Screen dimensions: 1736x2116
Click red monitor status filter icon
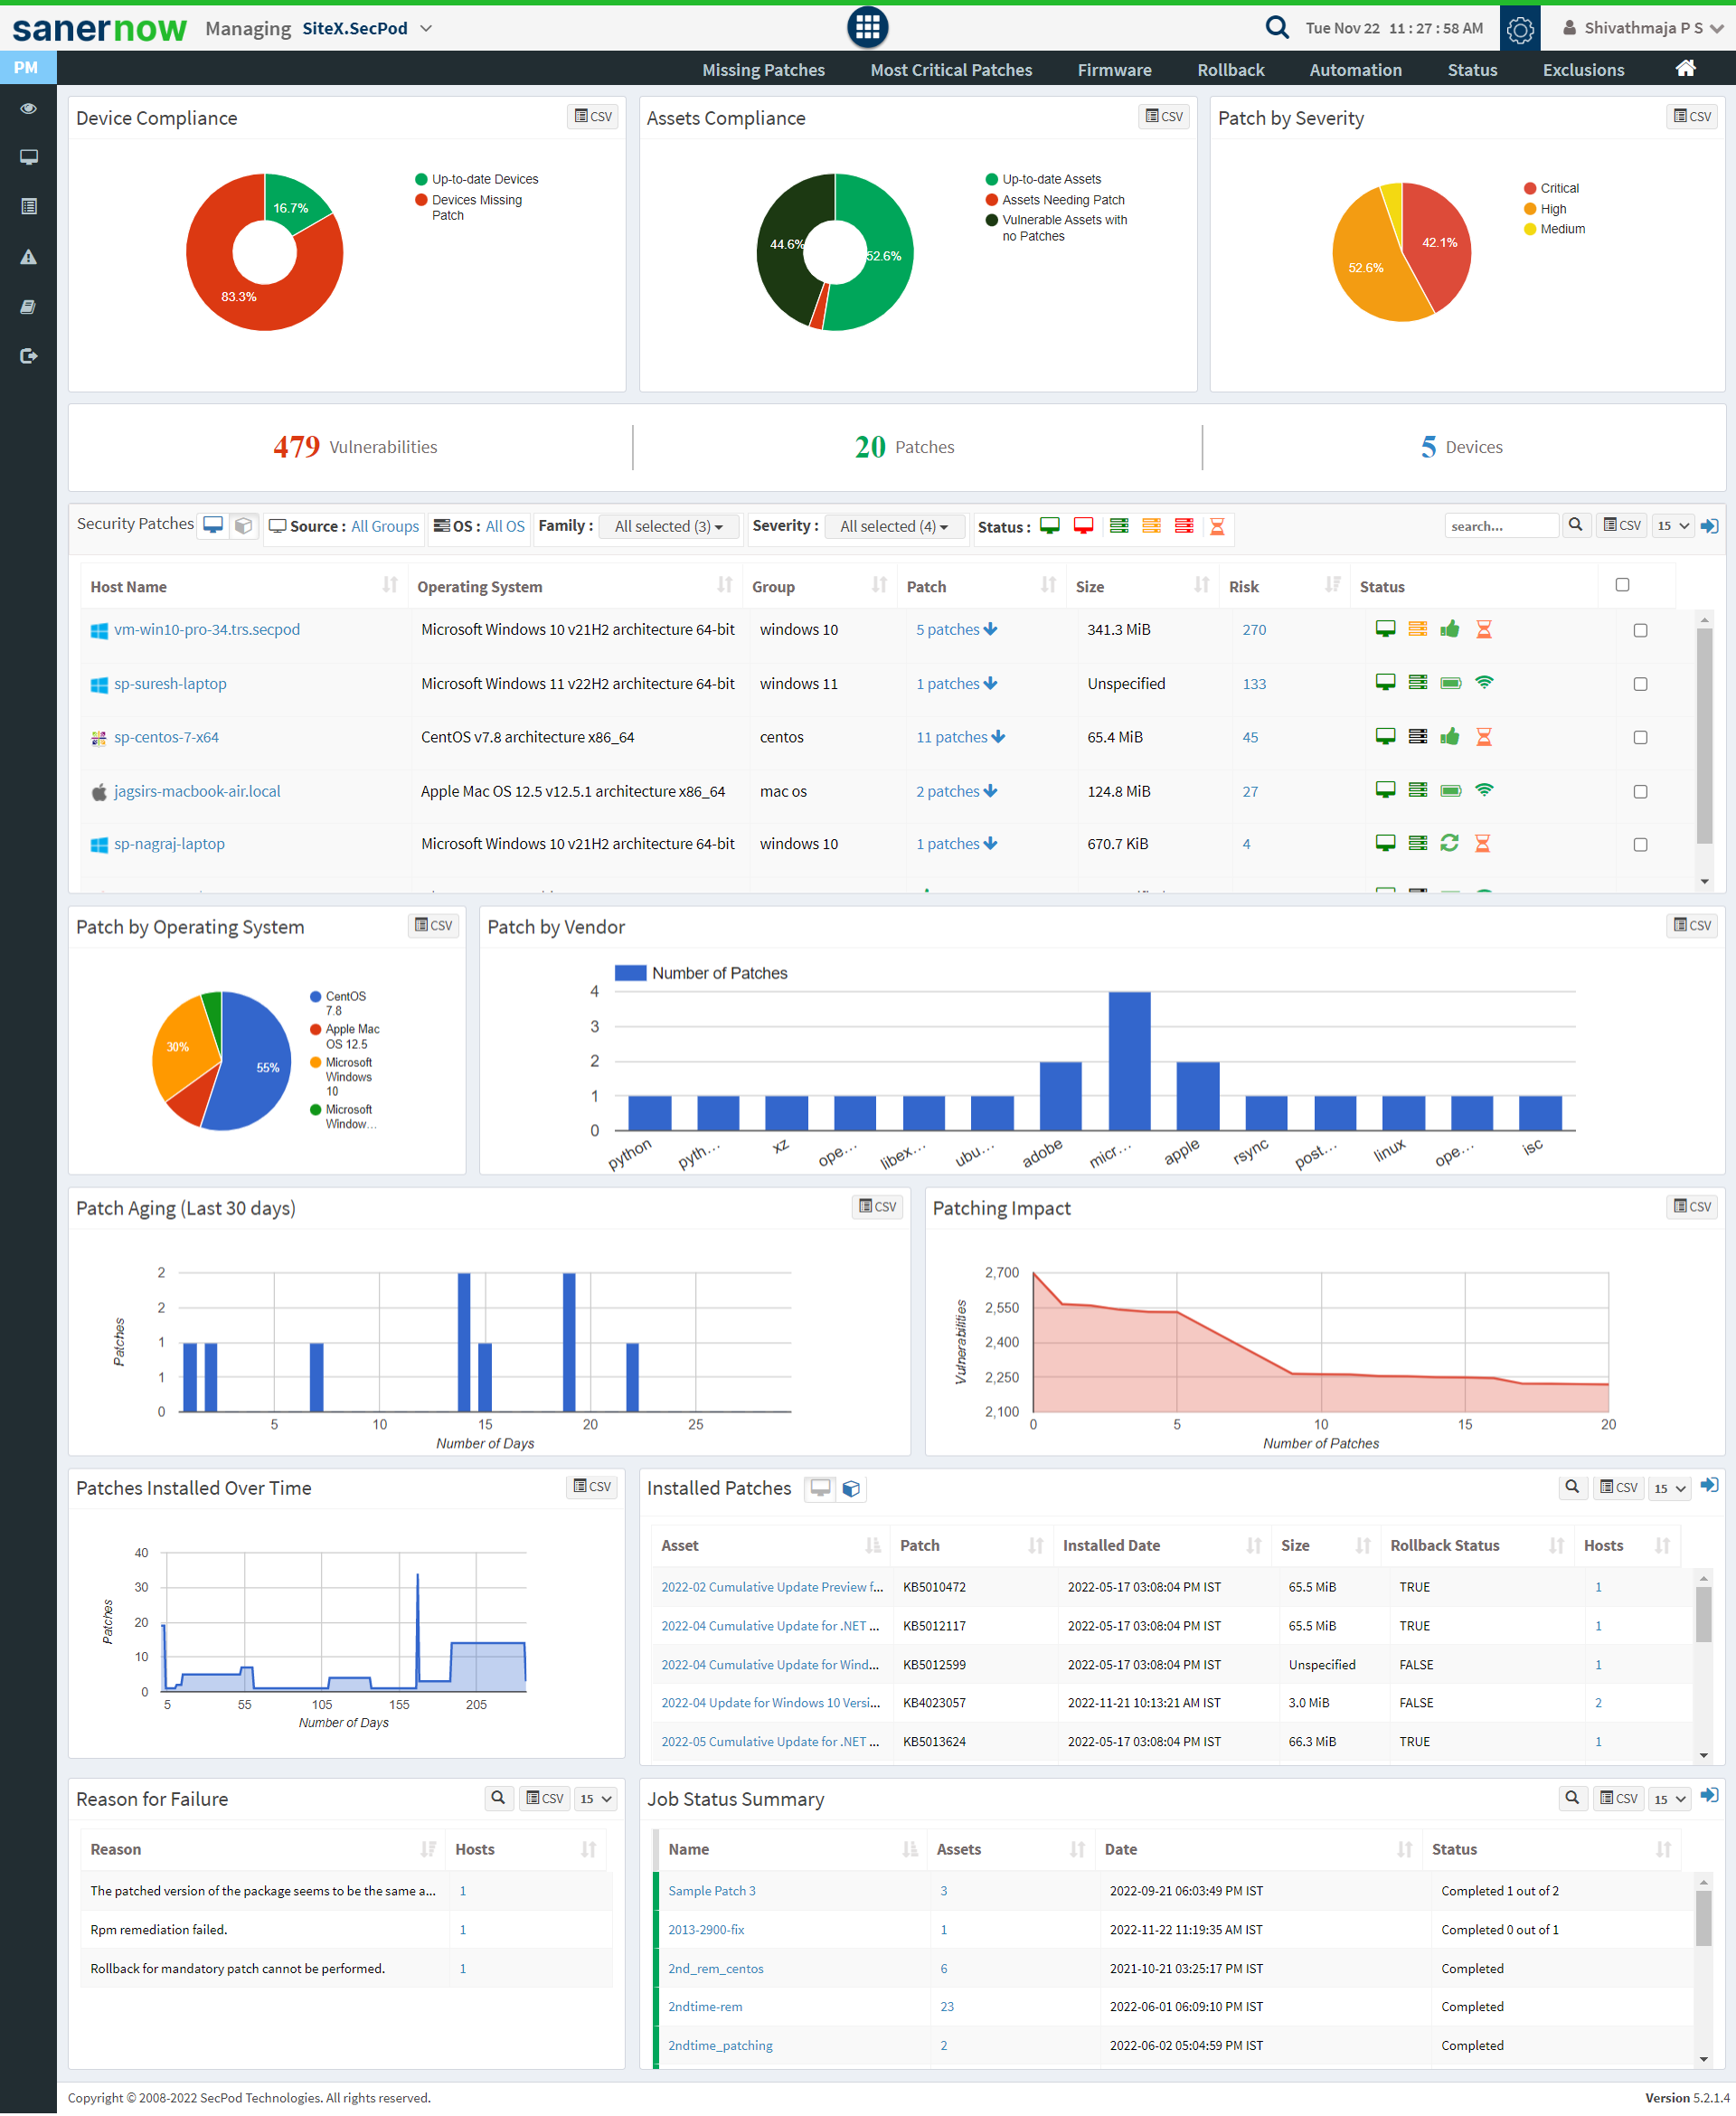[1083, 526]
